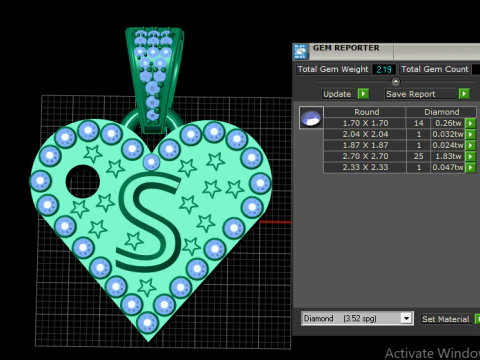This screenshot has width=480, height=360.
Task: Click the 1.83tw weight cell
Action: (x=448, y=156)
